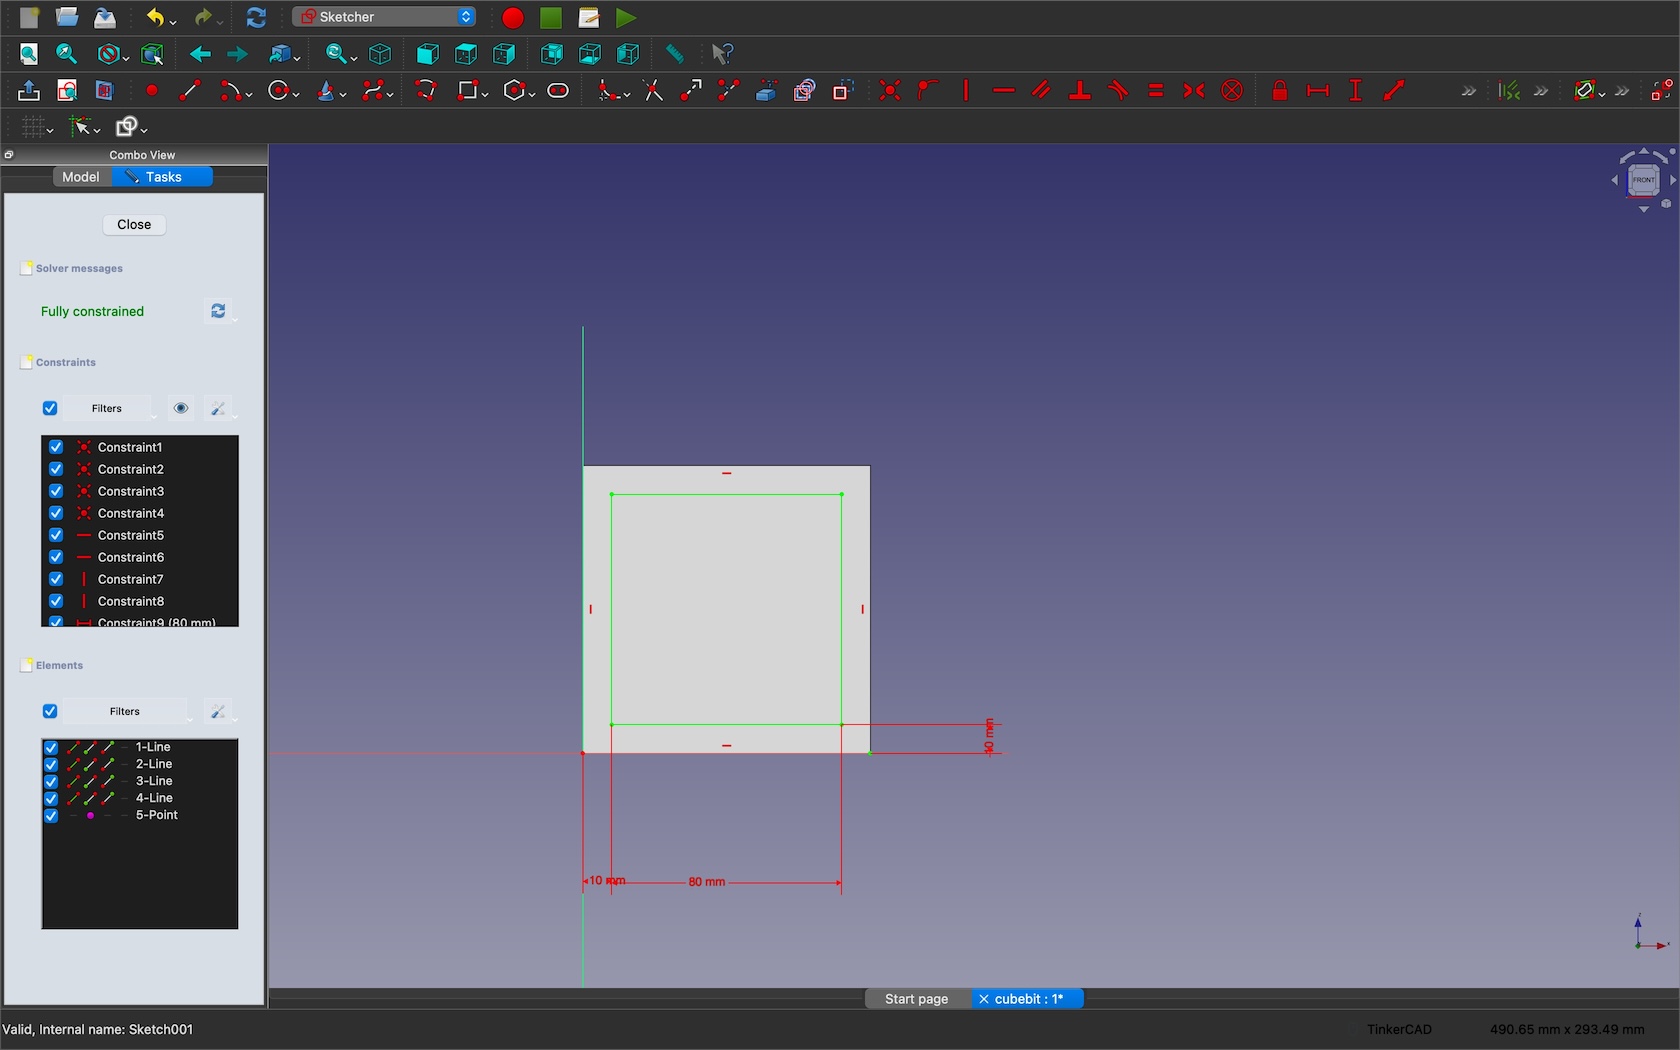Toggle constraints visibility eye icon

point(181,408)
